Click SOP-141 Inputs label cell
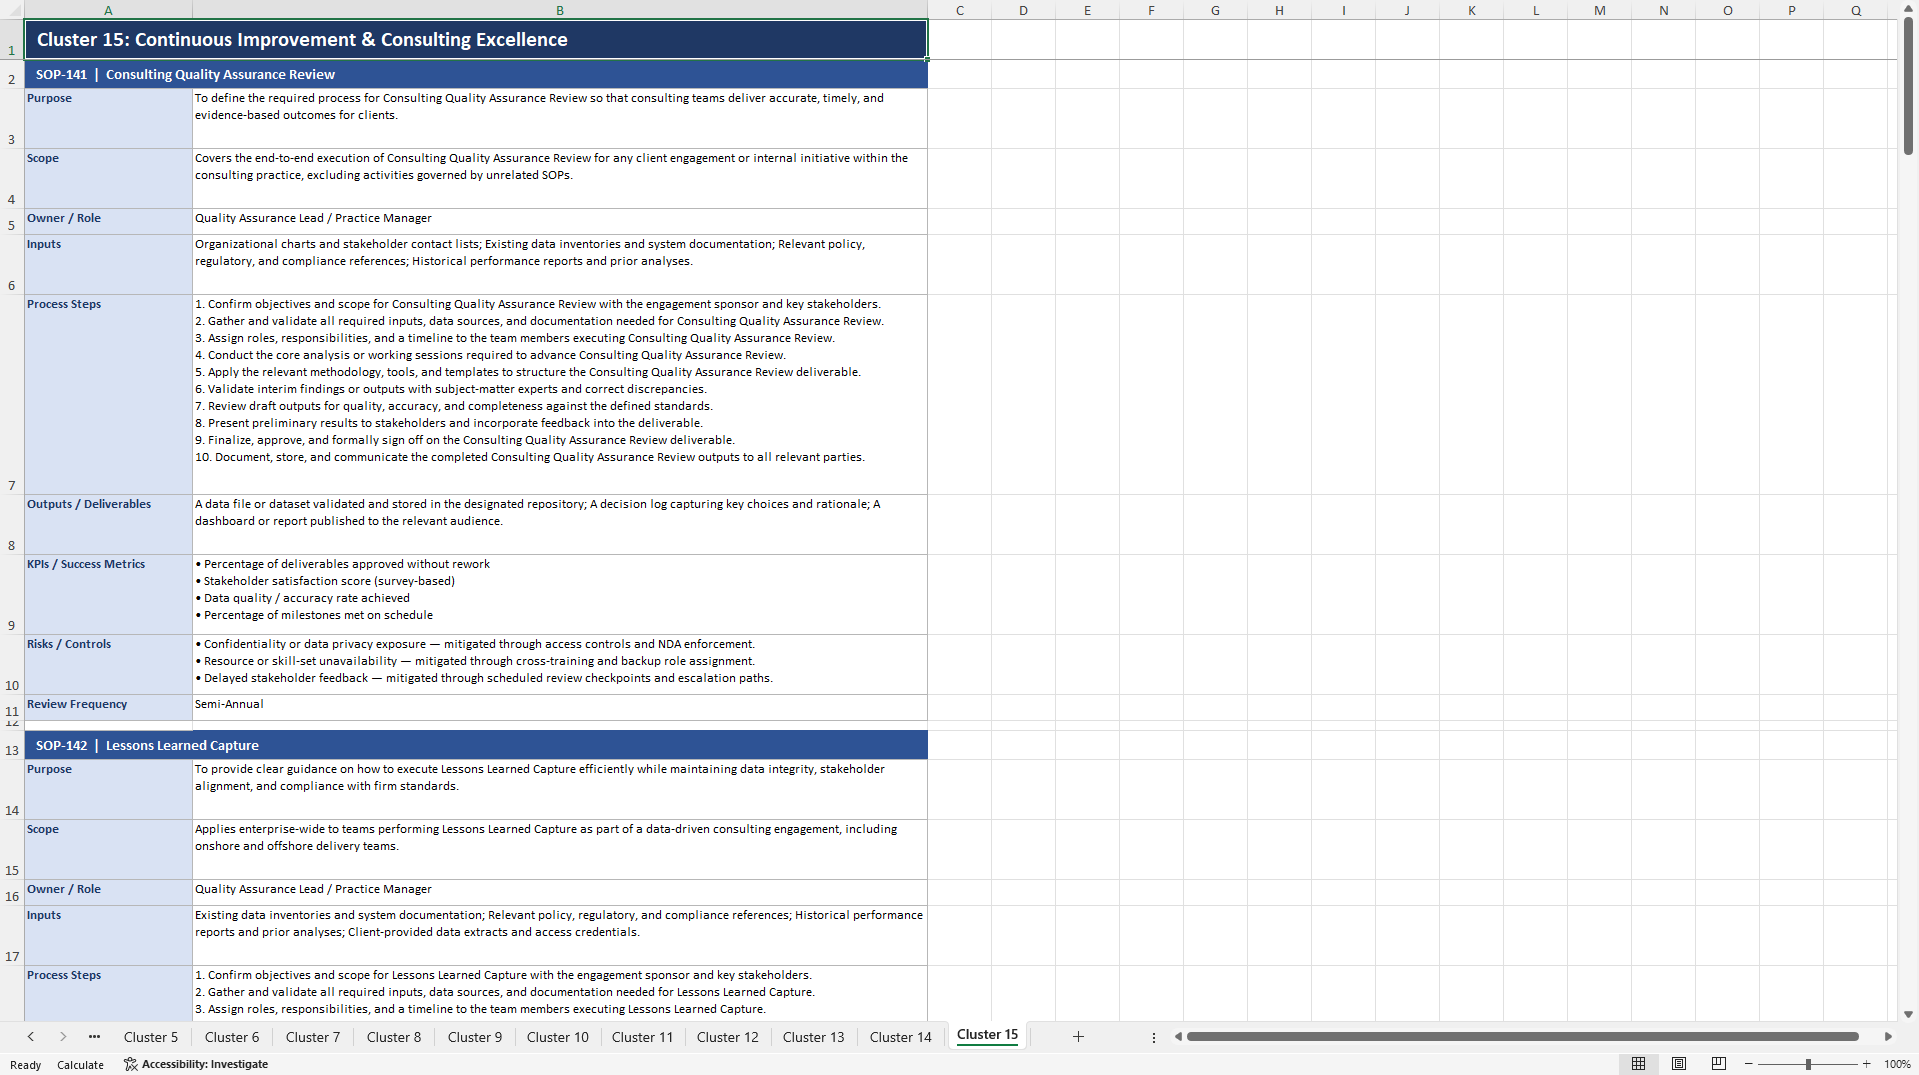1919x1075 pixels. [108, 265]
